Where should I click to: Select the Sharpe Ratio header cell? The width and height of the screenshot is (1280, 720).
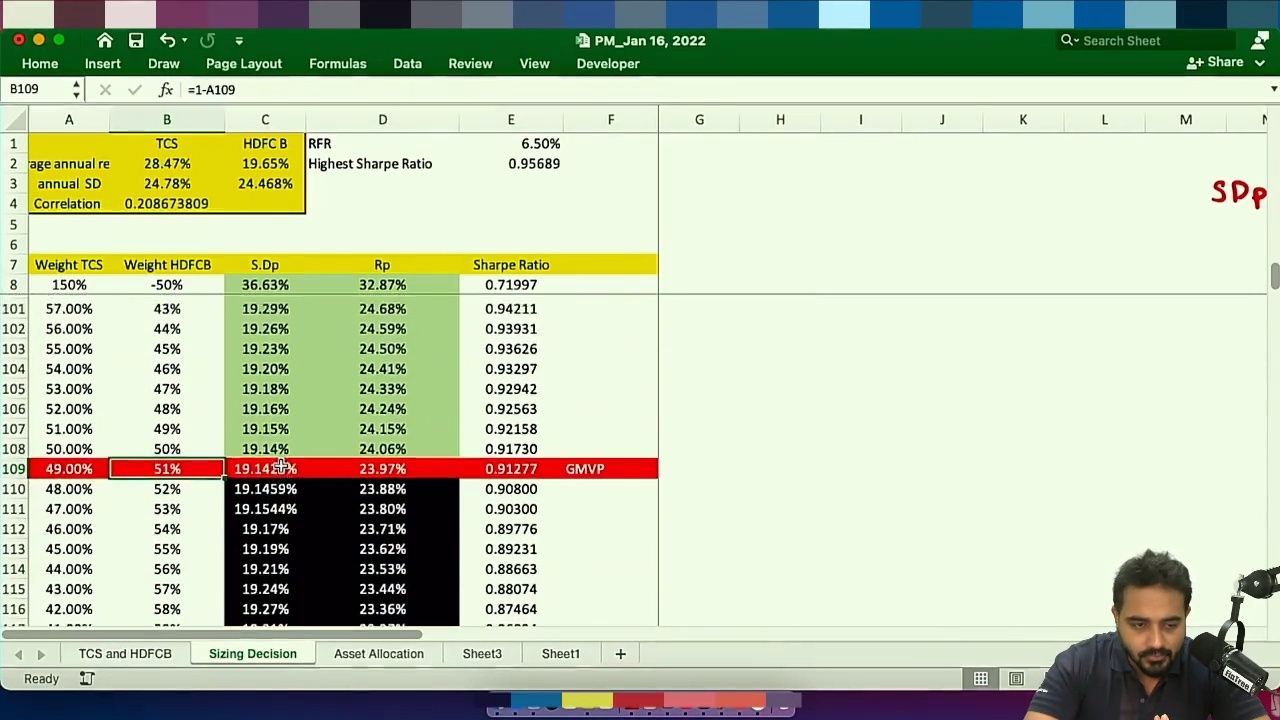click(511, 265)
